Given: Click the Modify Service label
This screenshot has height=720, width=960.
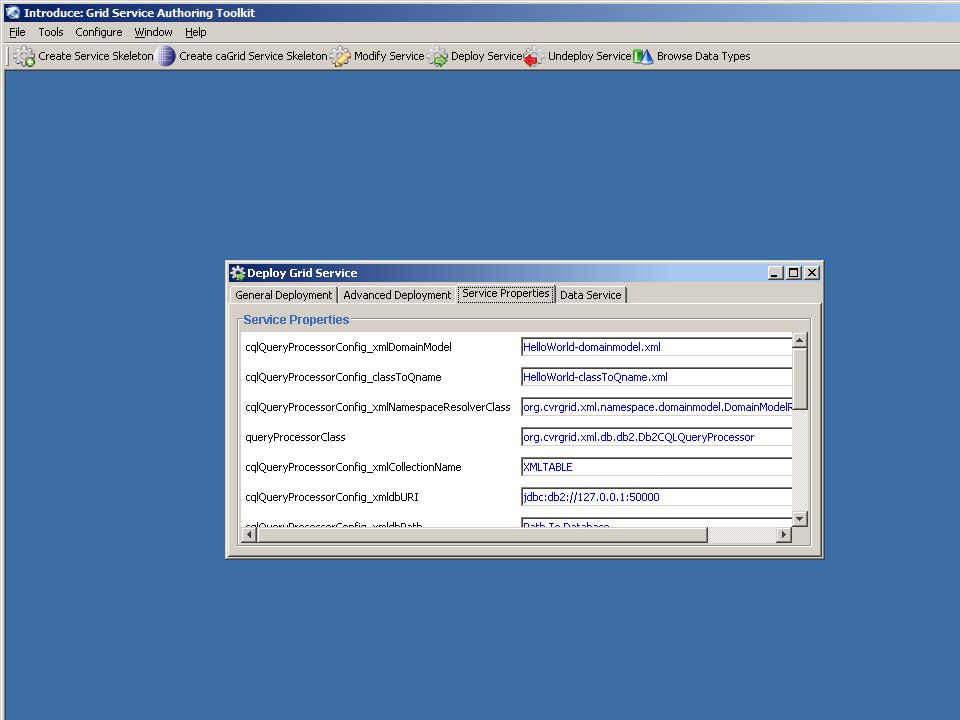Looking at the screenshot, I should point(389,56).
